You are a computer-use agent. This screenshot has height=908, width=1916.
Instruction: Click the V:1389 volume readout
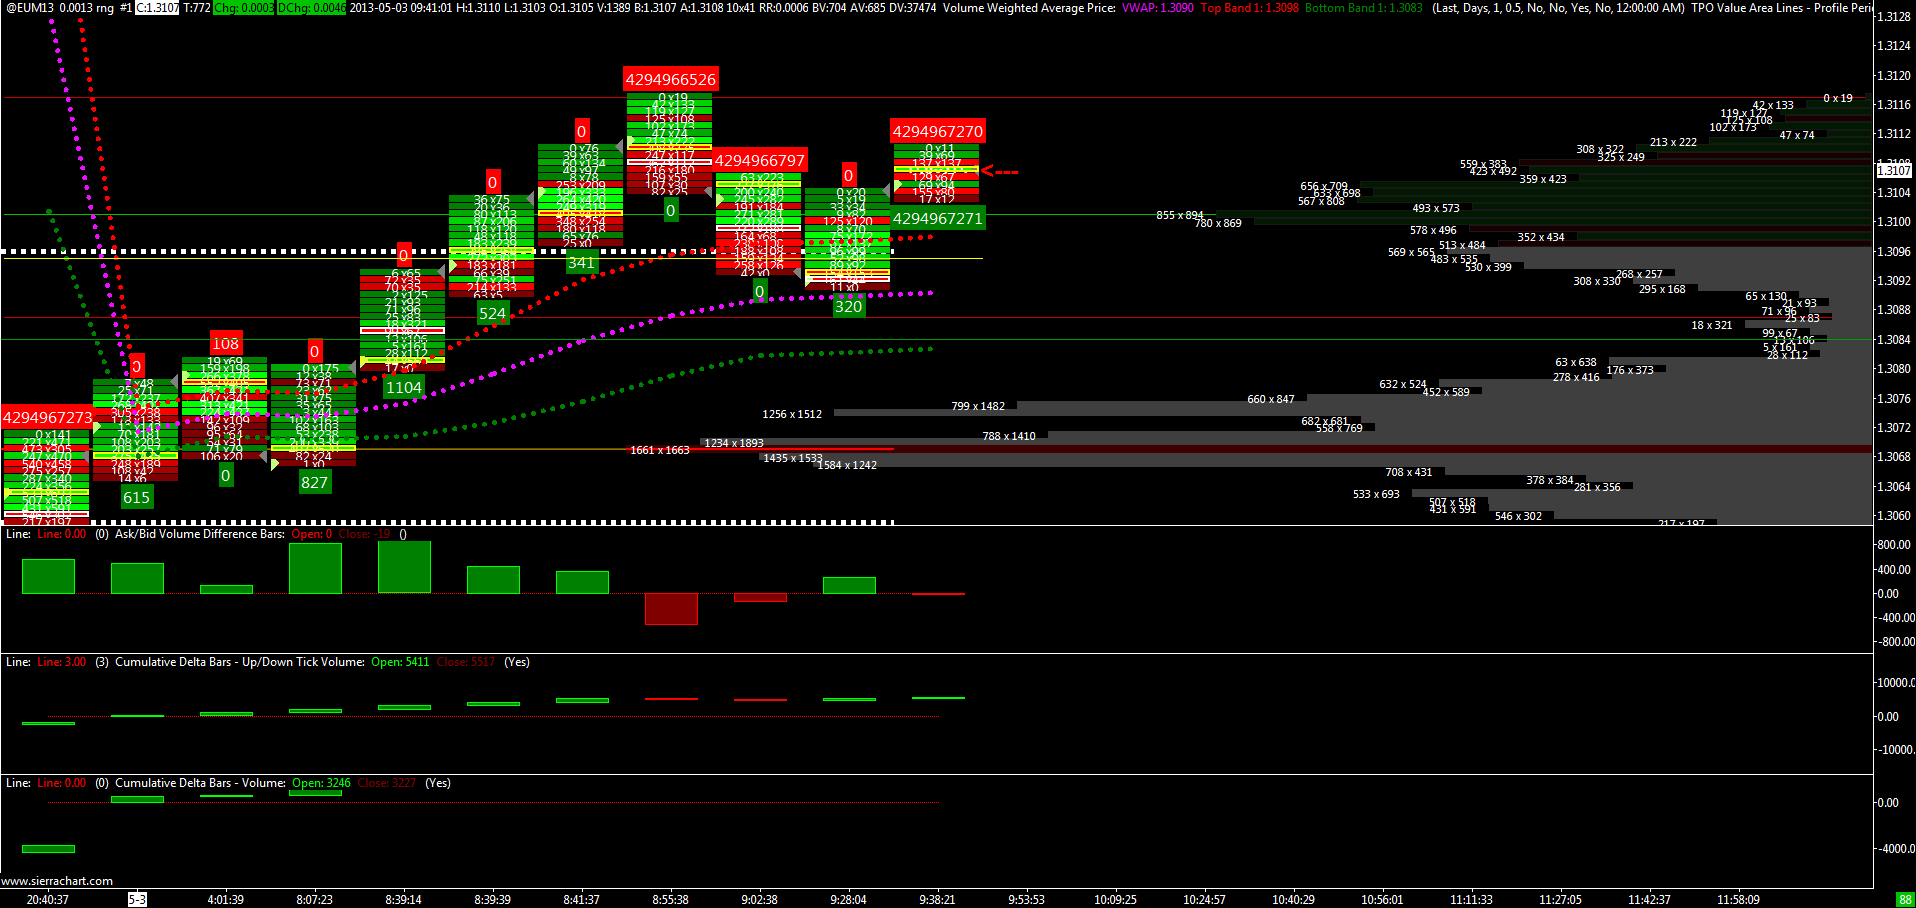pos(612,8)
